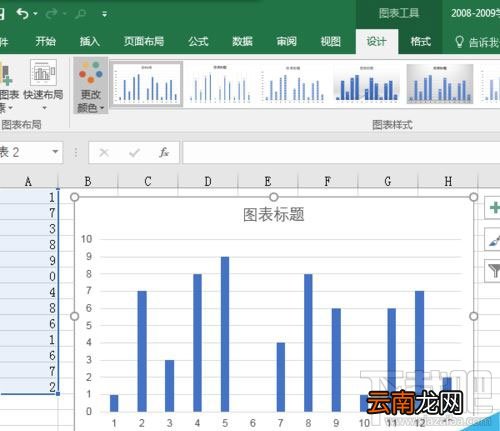Select column A header
The height and width of the screenshot is (431, 500).
(x=29, y=182)
